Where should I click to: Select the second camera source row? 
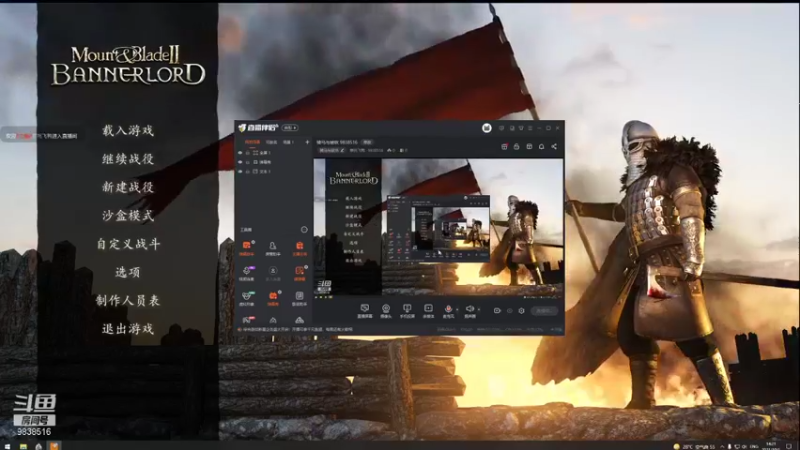(274, 162)
